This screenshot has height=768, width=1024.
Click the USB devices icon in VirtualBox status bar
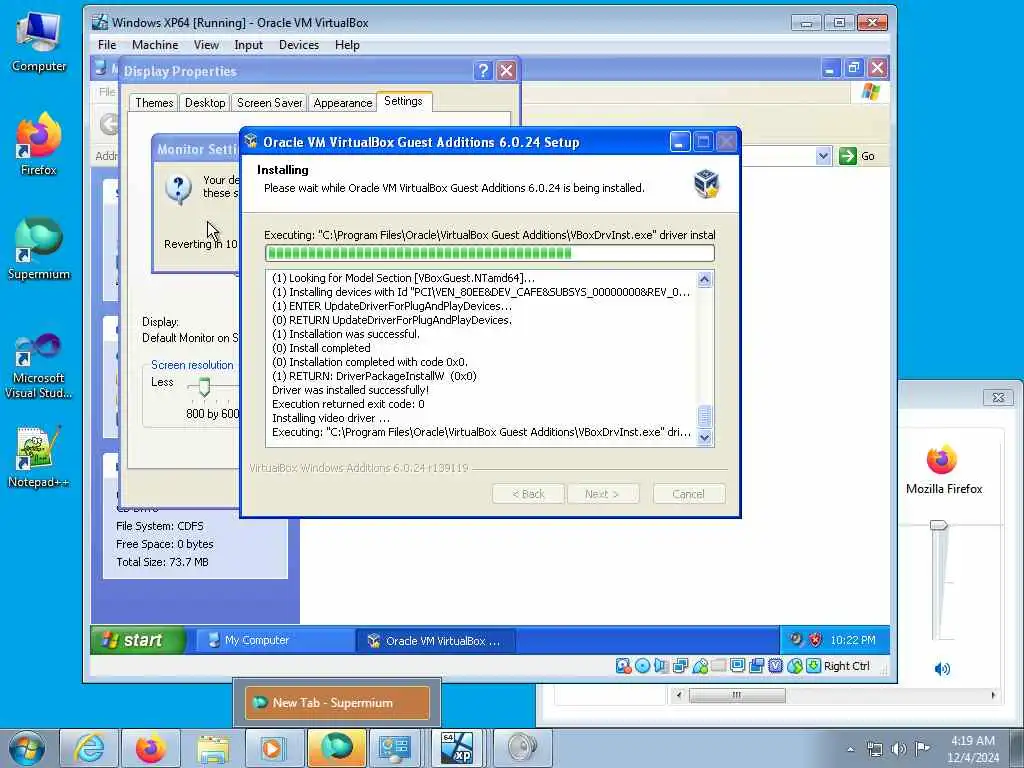pos(699,665)
